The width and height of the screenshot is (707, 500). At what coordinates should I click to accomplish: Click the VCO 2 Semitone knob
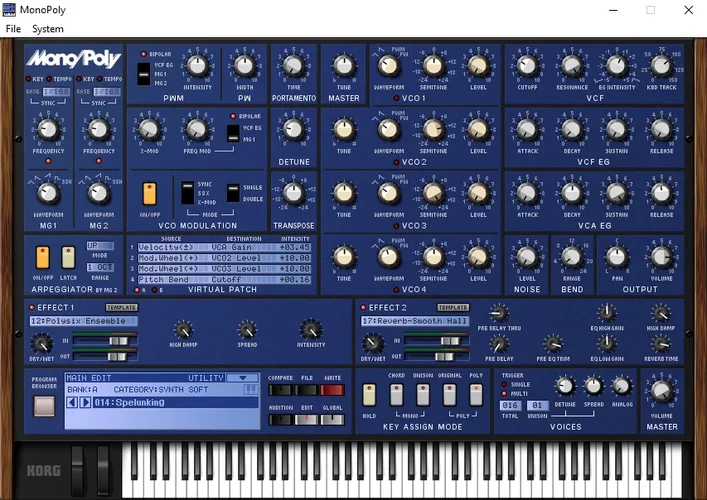pyautogui.click(x=433, y=130)
